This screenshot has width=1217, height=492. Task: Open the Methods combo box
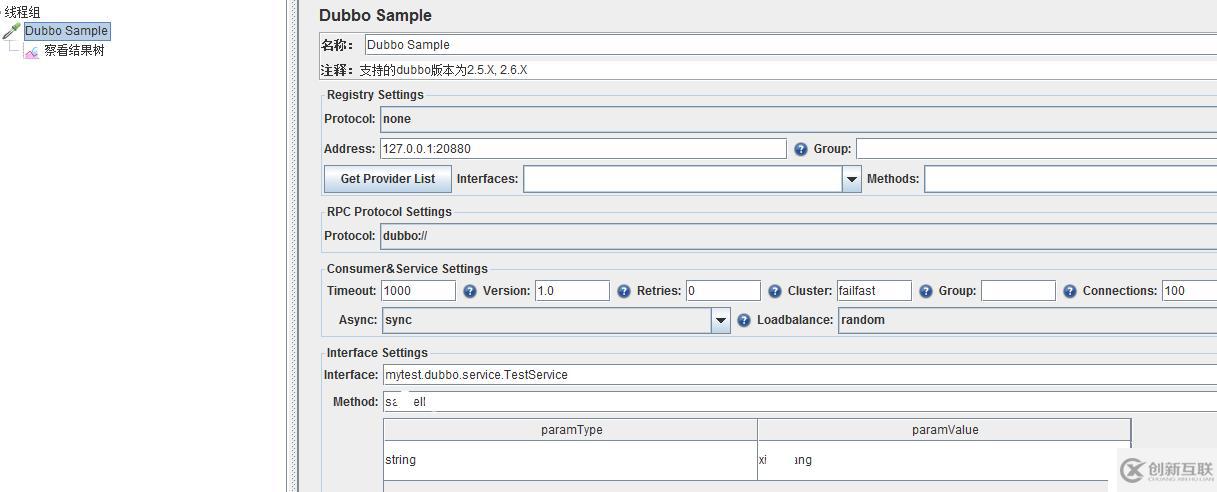1070,179
